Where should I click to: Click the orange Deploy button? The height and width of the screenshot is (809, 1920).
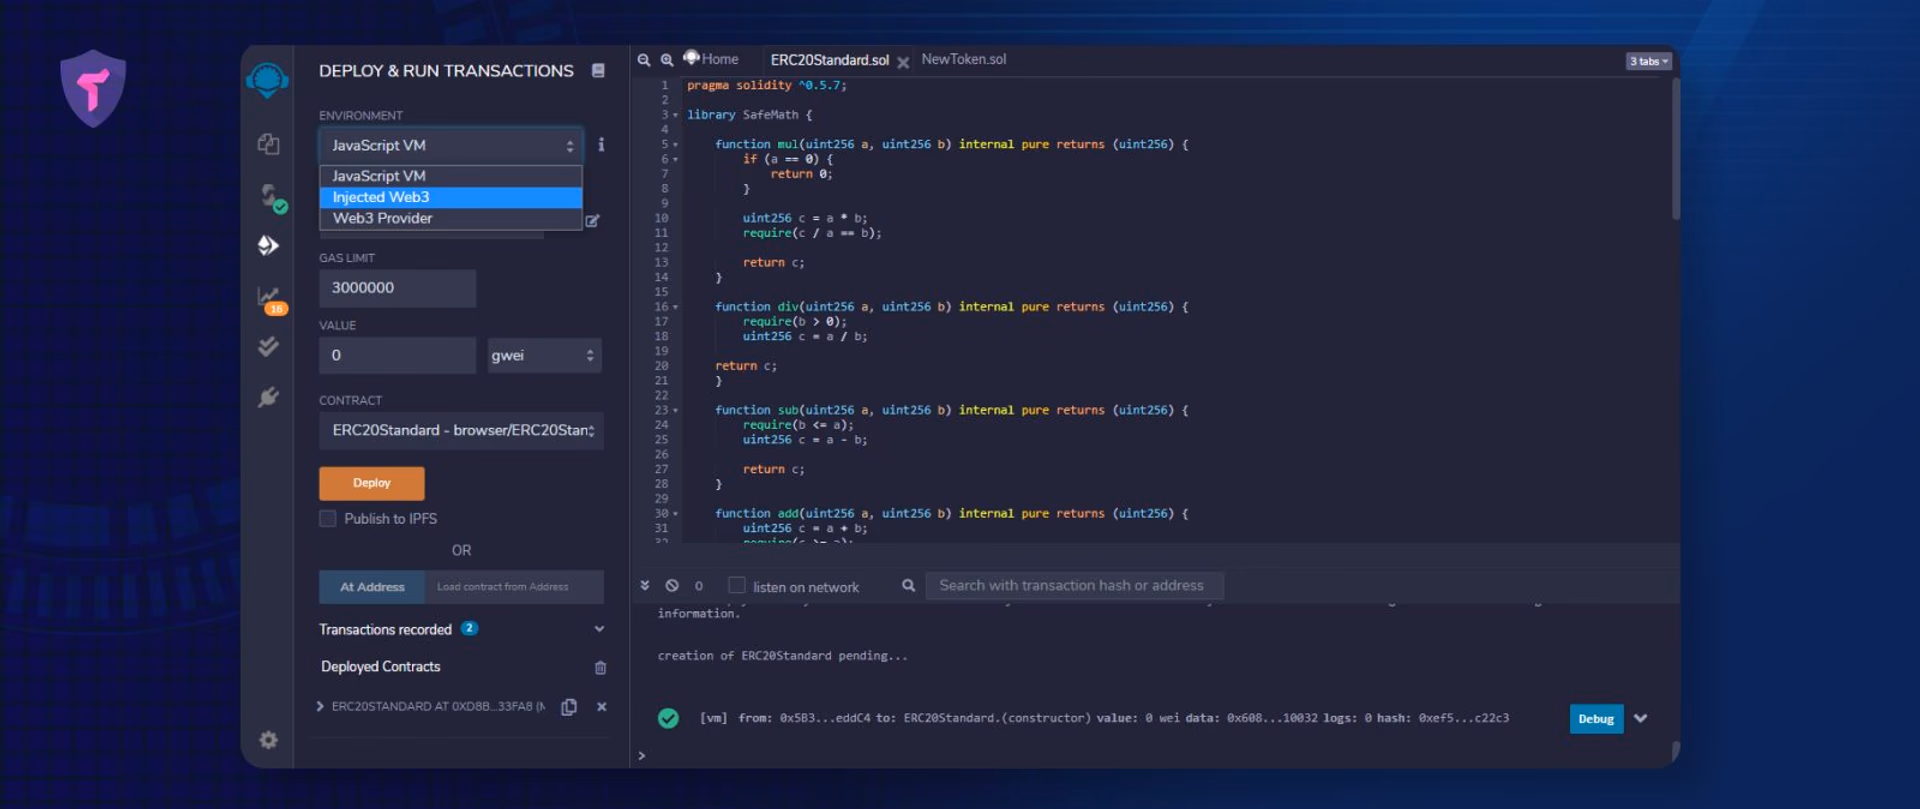372,483
